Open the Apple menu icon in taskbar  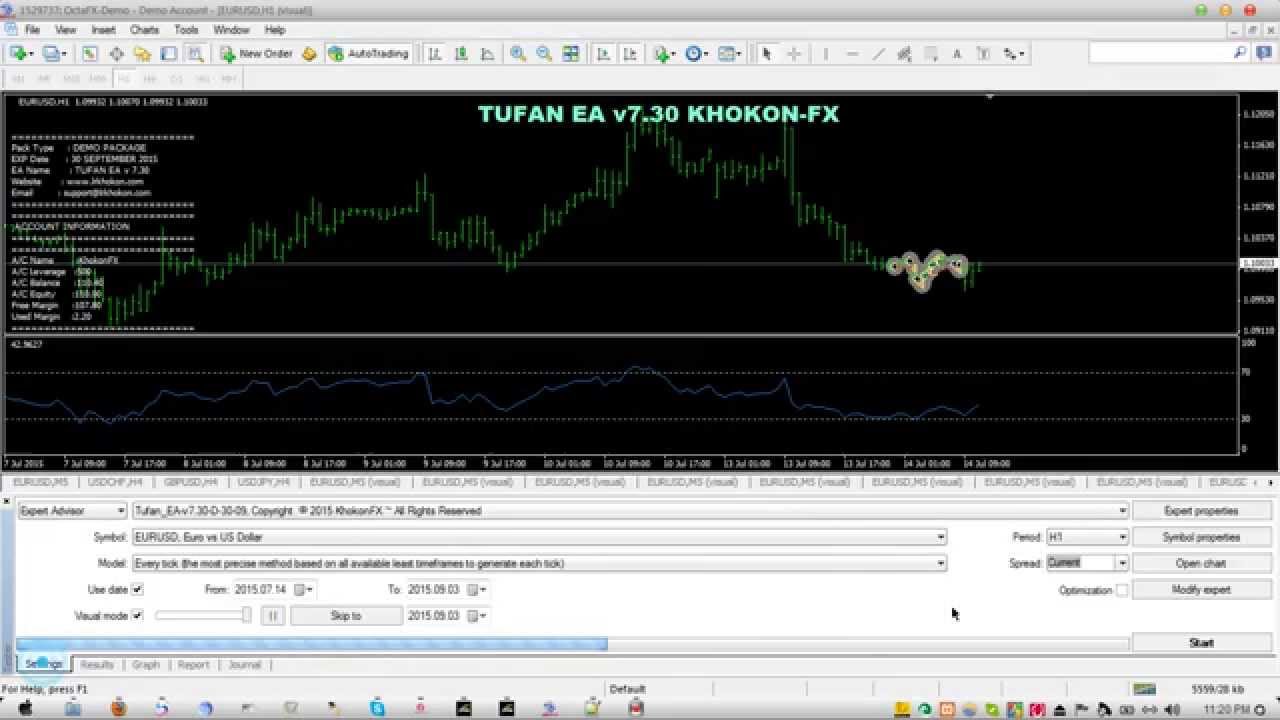[27, 709]
